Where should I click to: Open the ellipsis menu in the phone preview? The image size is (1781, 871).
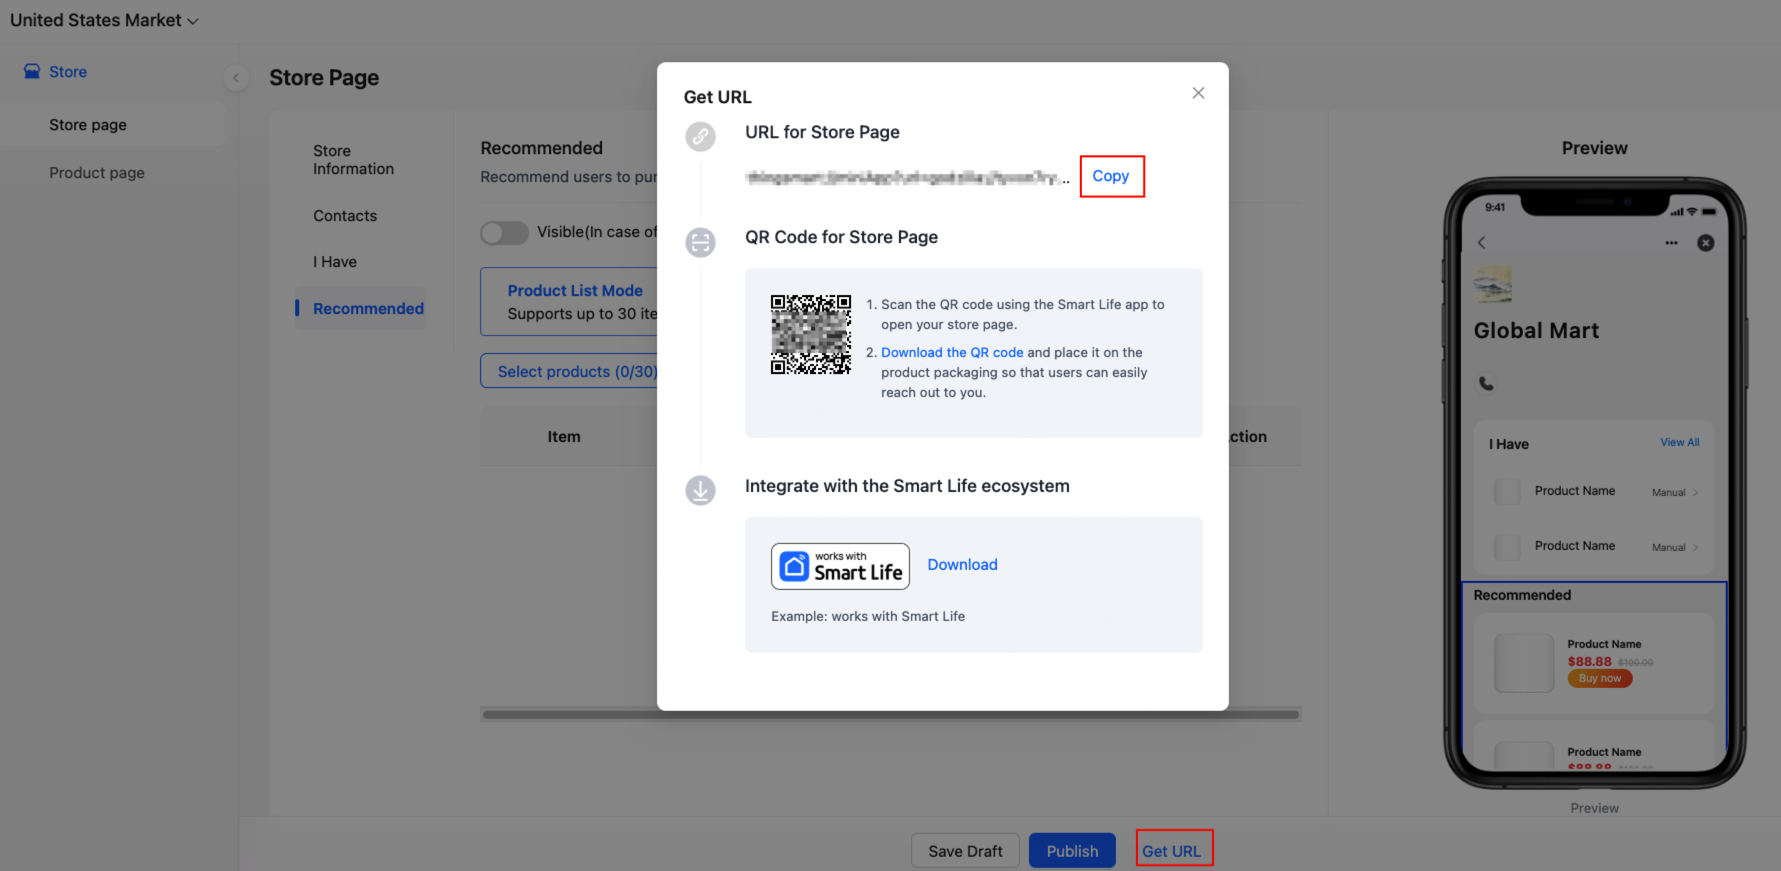[x=1671, y=242]
